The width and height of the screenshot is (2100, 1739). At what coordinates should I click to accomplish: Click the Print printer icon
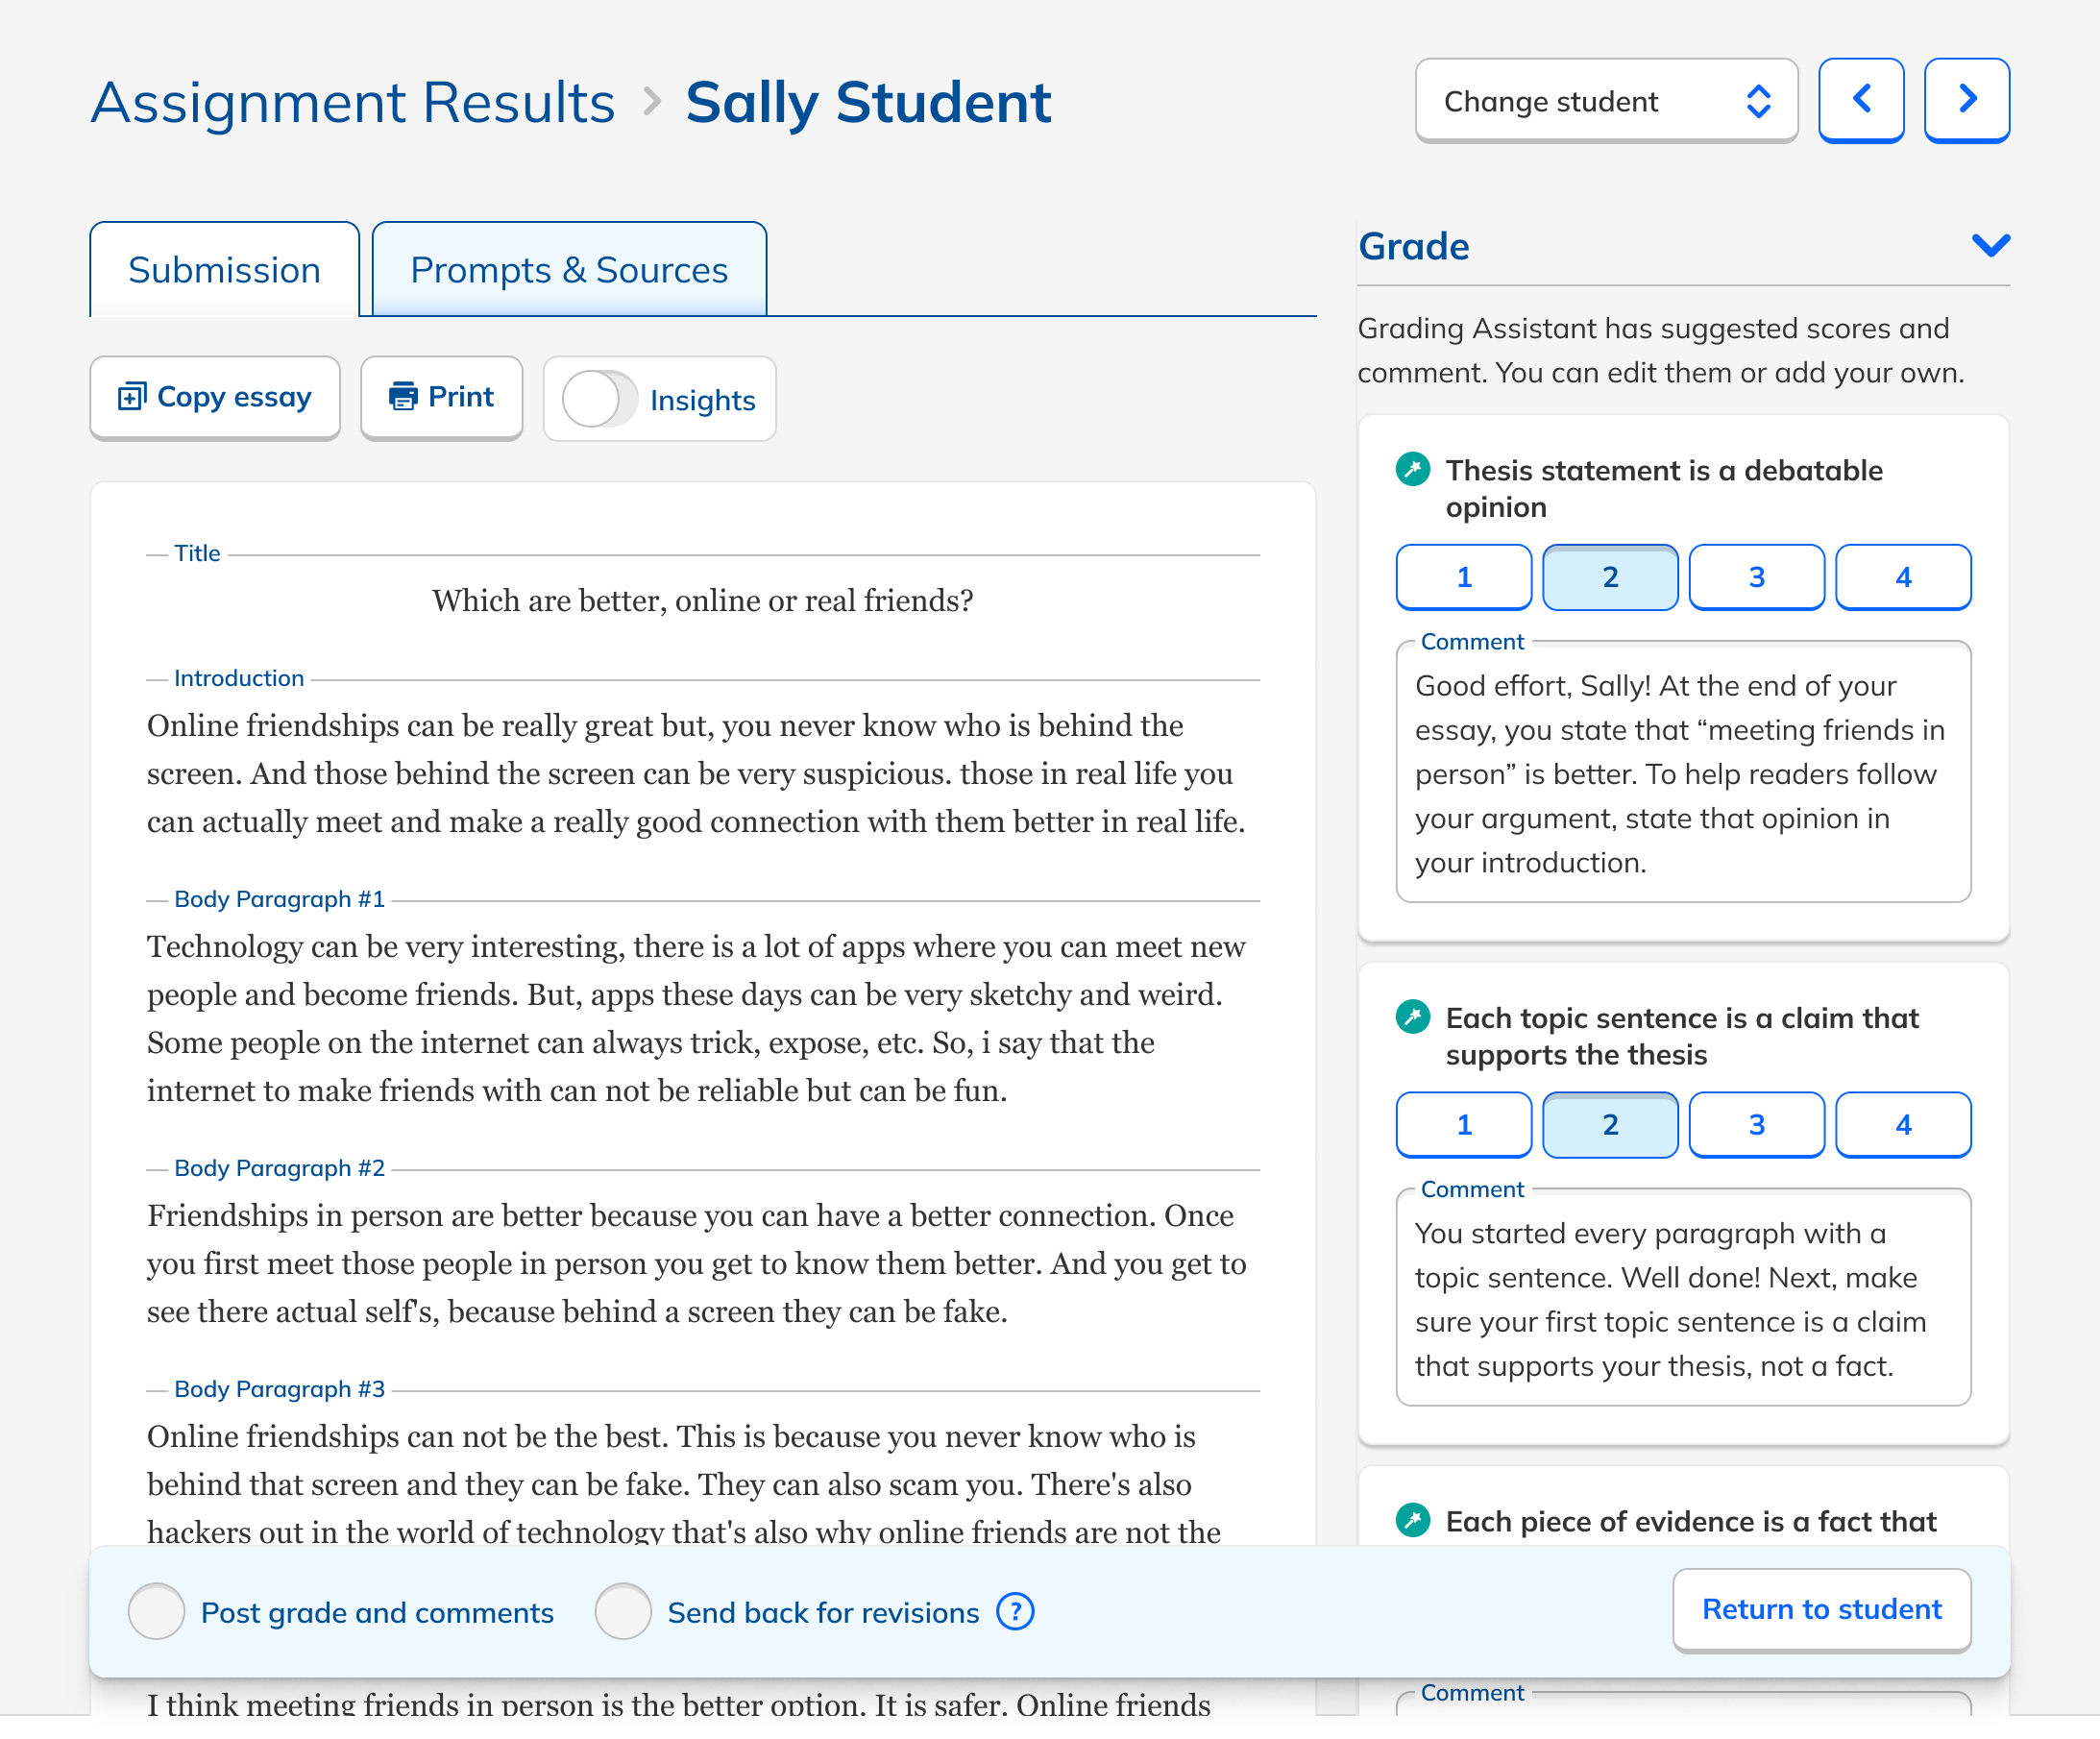coord(403,397)
